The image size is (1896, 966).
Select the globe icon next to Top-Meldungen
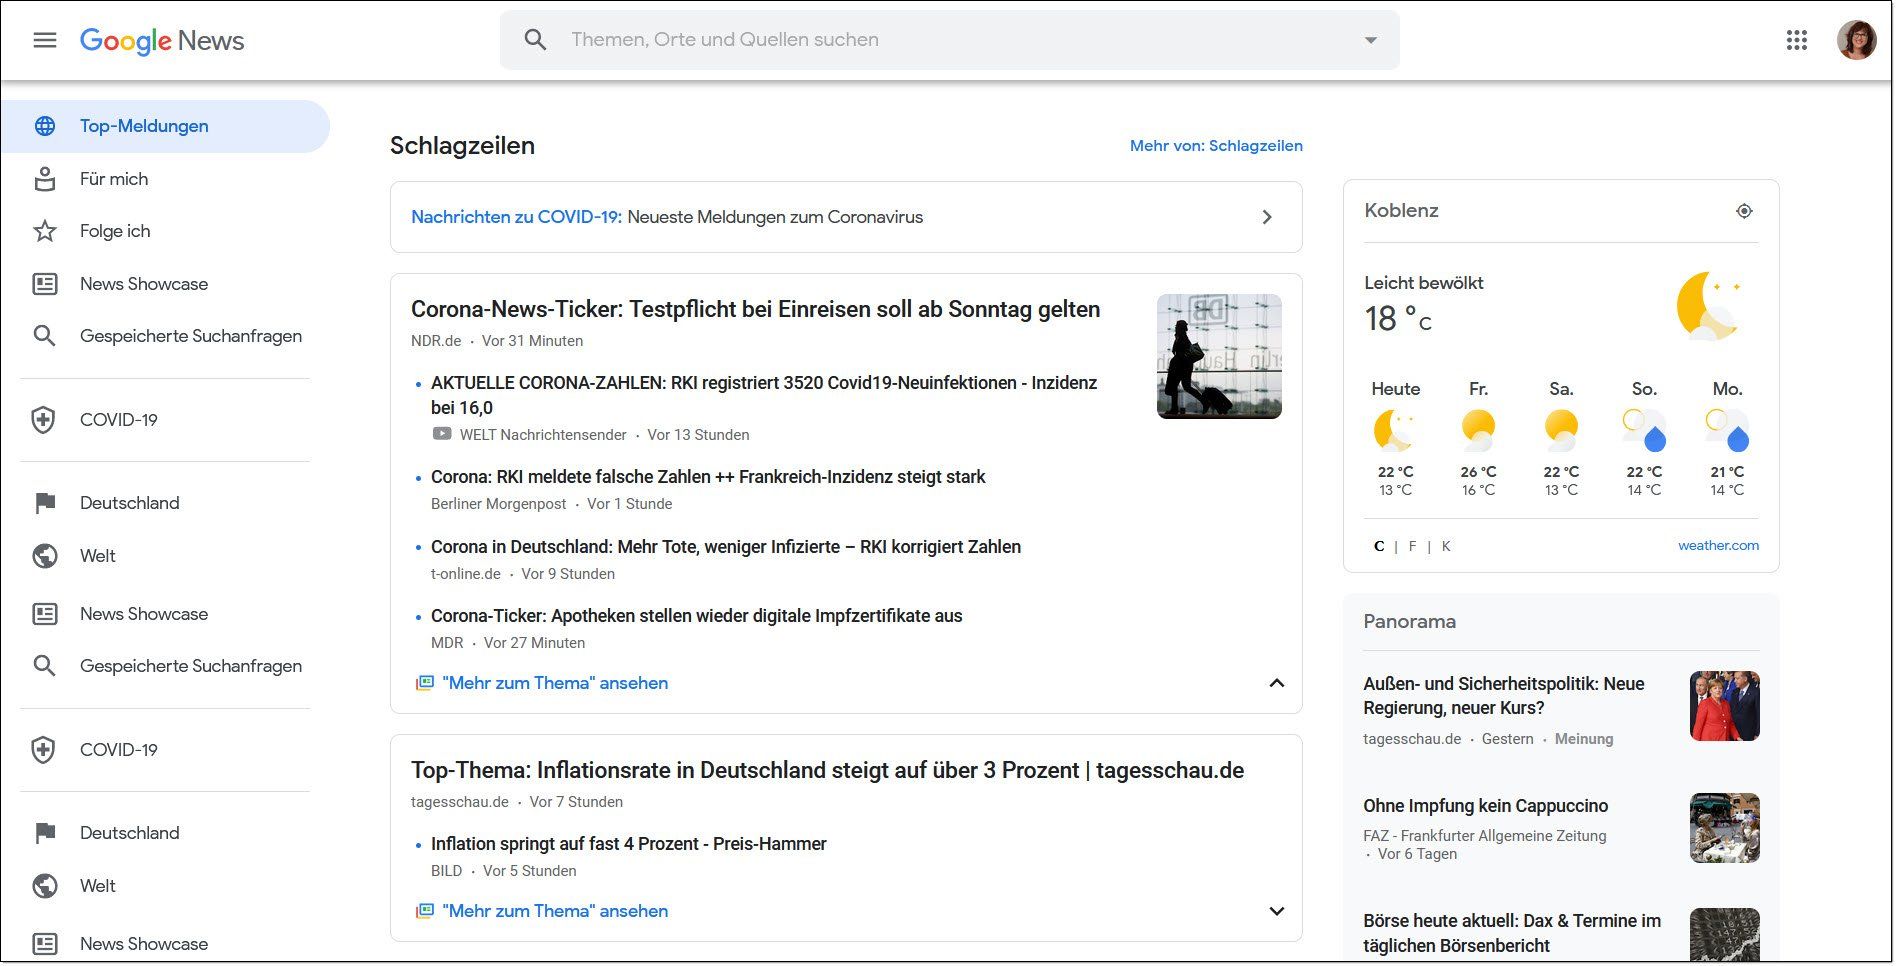pyautogui.click(x=44, y=126)
